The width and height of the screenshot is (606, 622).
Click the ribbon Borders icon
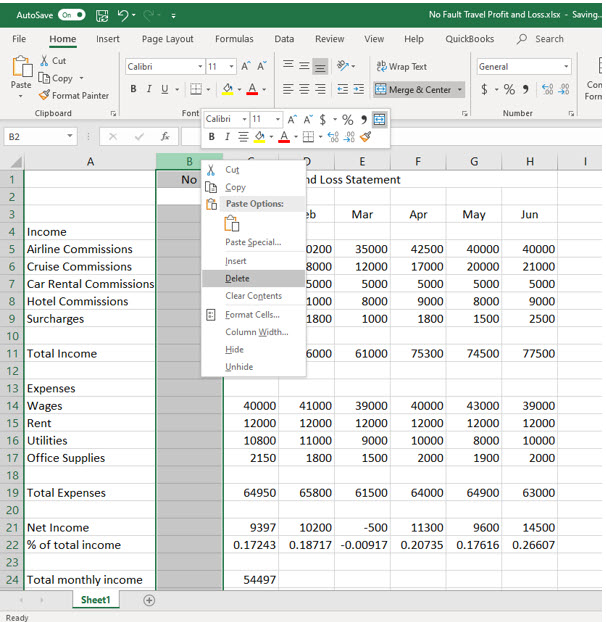coord(196,89)
